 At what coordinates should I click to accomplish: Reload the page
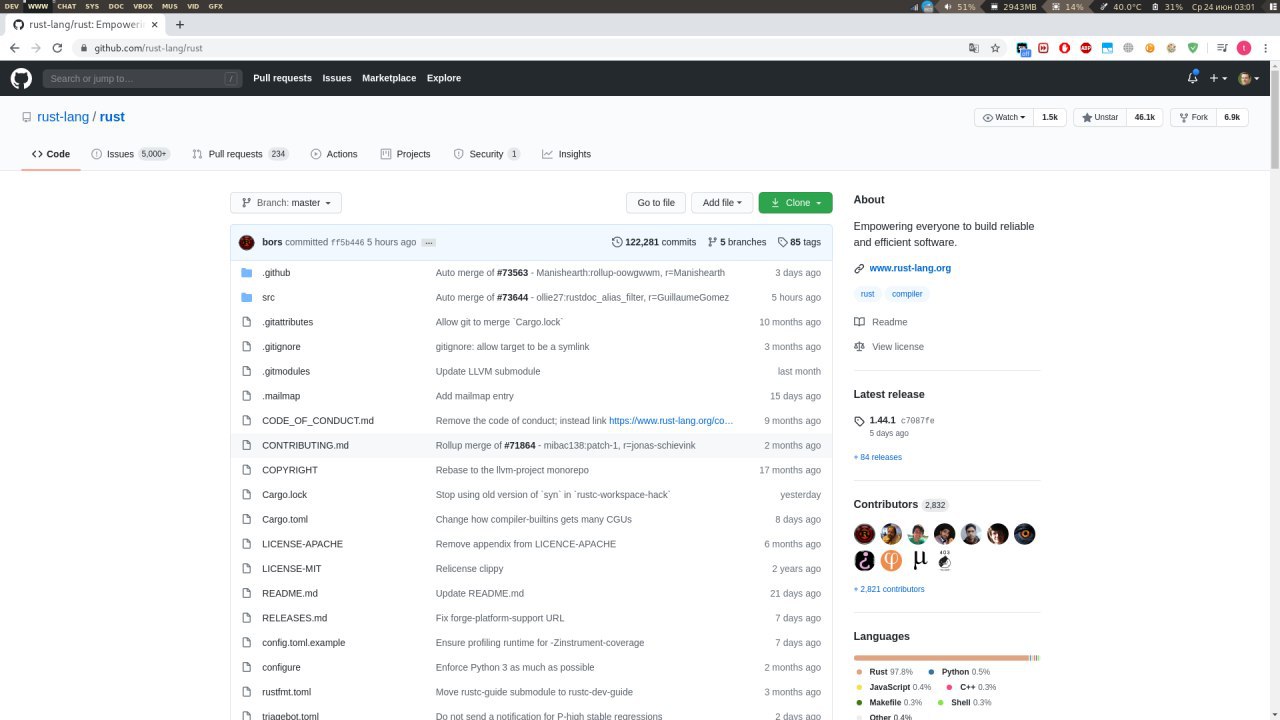click(x=57, y=48)
